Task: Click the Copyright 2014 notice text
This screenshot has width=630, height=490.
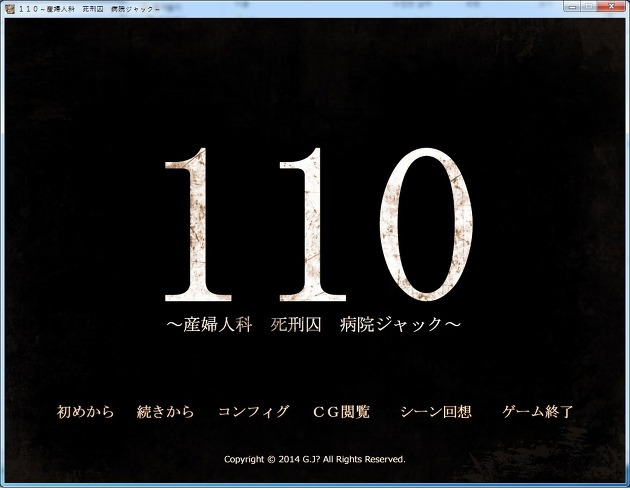Action: [x=315, y=459]
